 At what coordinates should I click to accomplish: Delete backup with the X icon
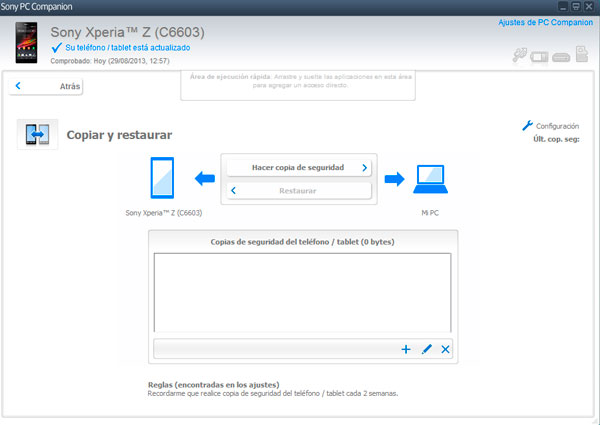(x=445, y=349)
